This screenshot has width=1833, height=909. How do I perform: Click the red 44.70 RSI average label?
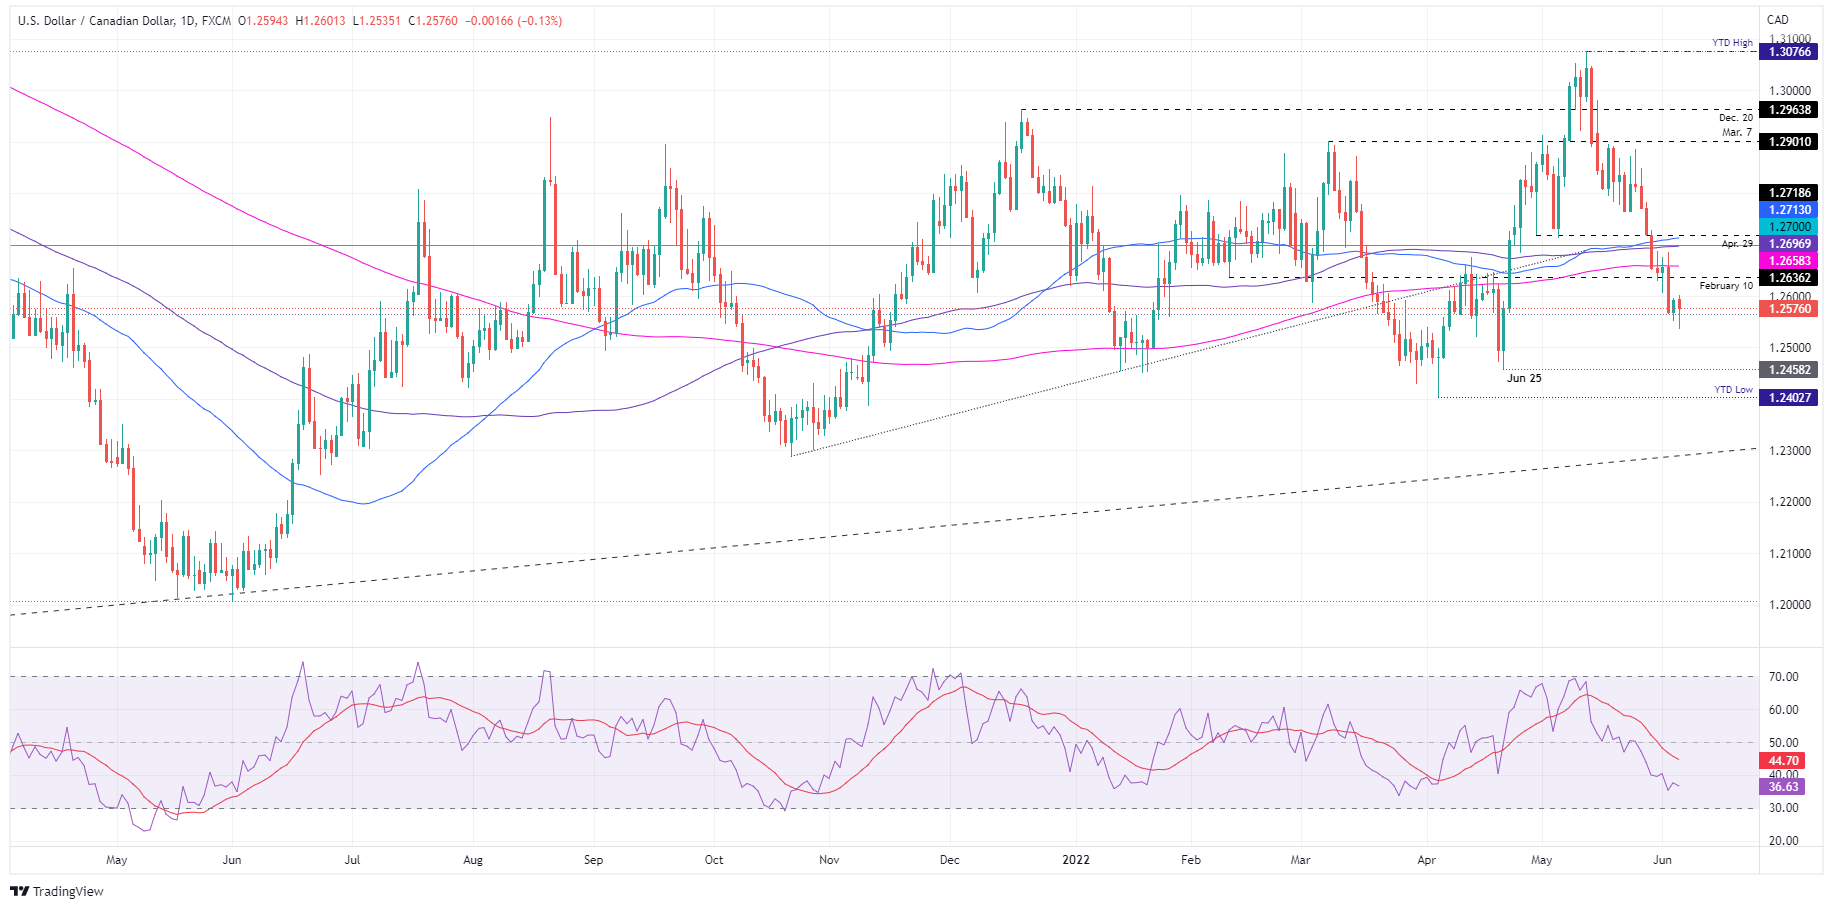tap(1783, 761)
